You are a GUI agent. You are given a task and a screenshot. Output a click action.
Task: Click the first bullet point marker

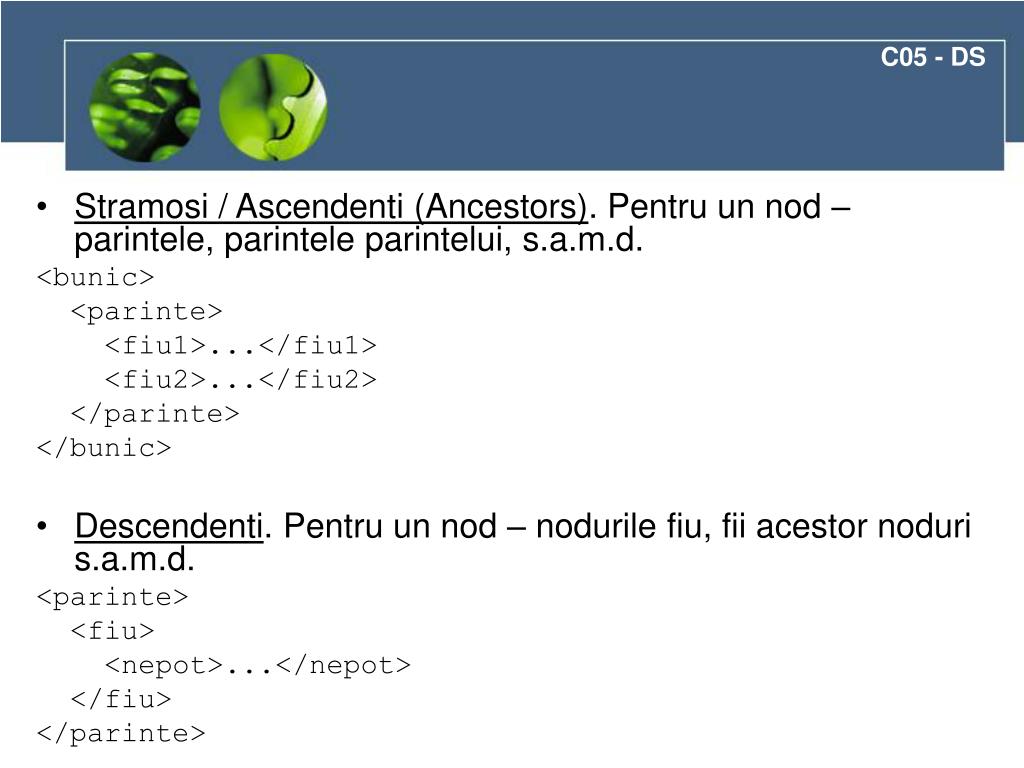pyautogui.click(x=42, y=207)
